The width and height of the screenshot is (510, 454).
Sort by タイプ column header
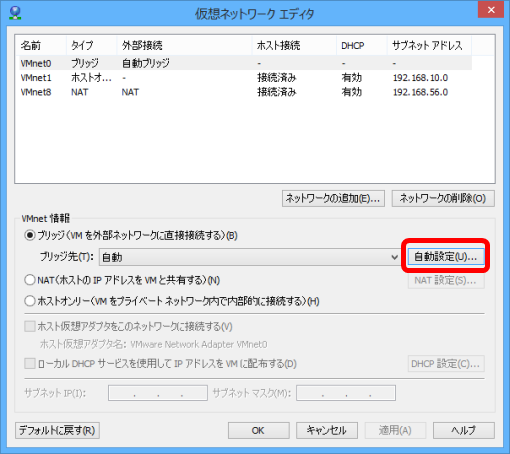(92, 45)
